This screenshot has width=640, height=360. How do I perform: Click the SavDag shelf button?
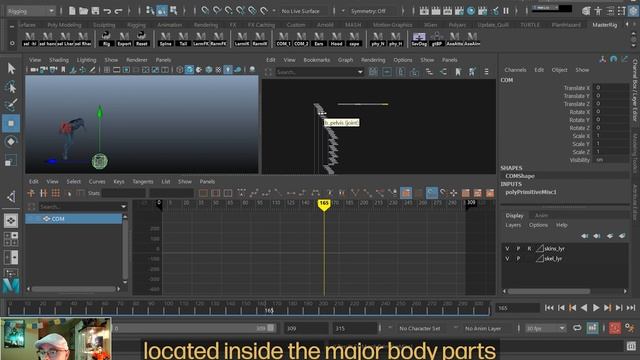click(x=419, y=39)
